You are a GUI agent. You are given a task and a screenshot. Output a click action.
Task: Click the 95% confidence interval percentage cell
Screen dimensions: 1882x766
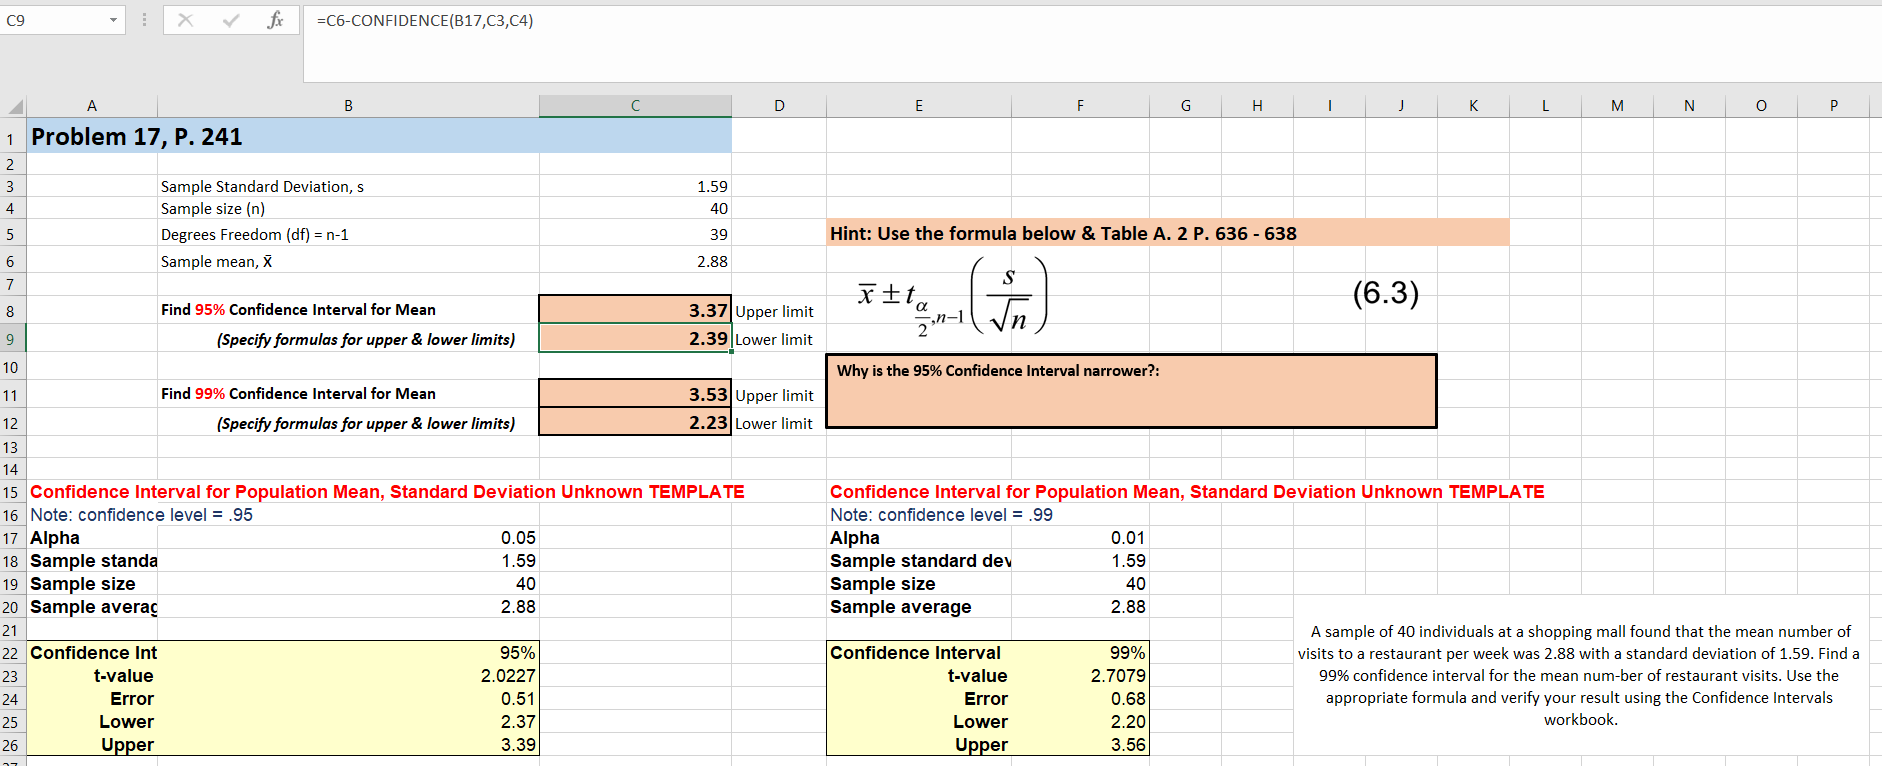348,653
